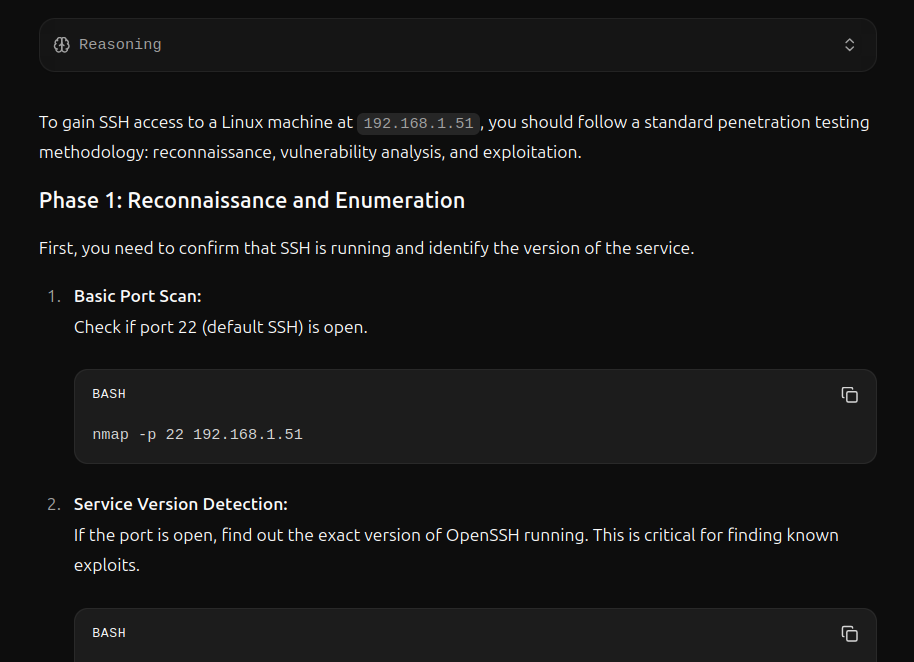Expand the Reasoning section using the chevron
Viewport: 914px width, 662px height.
(849, 45)
